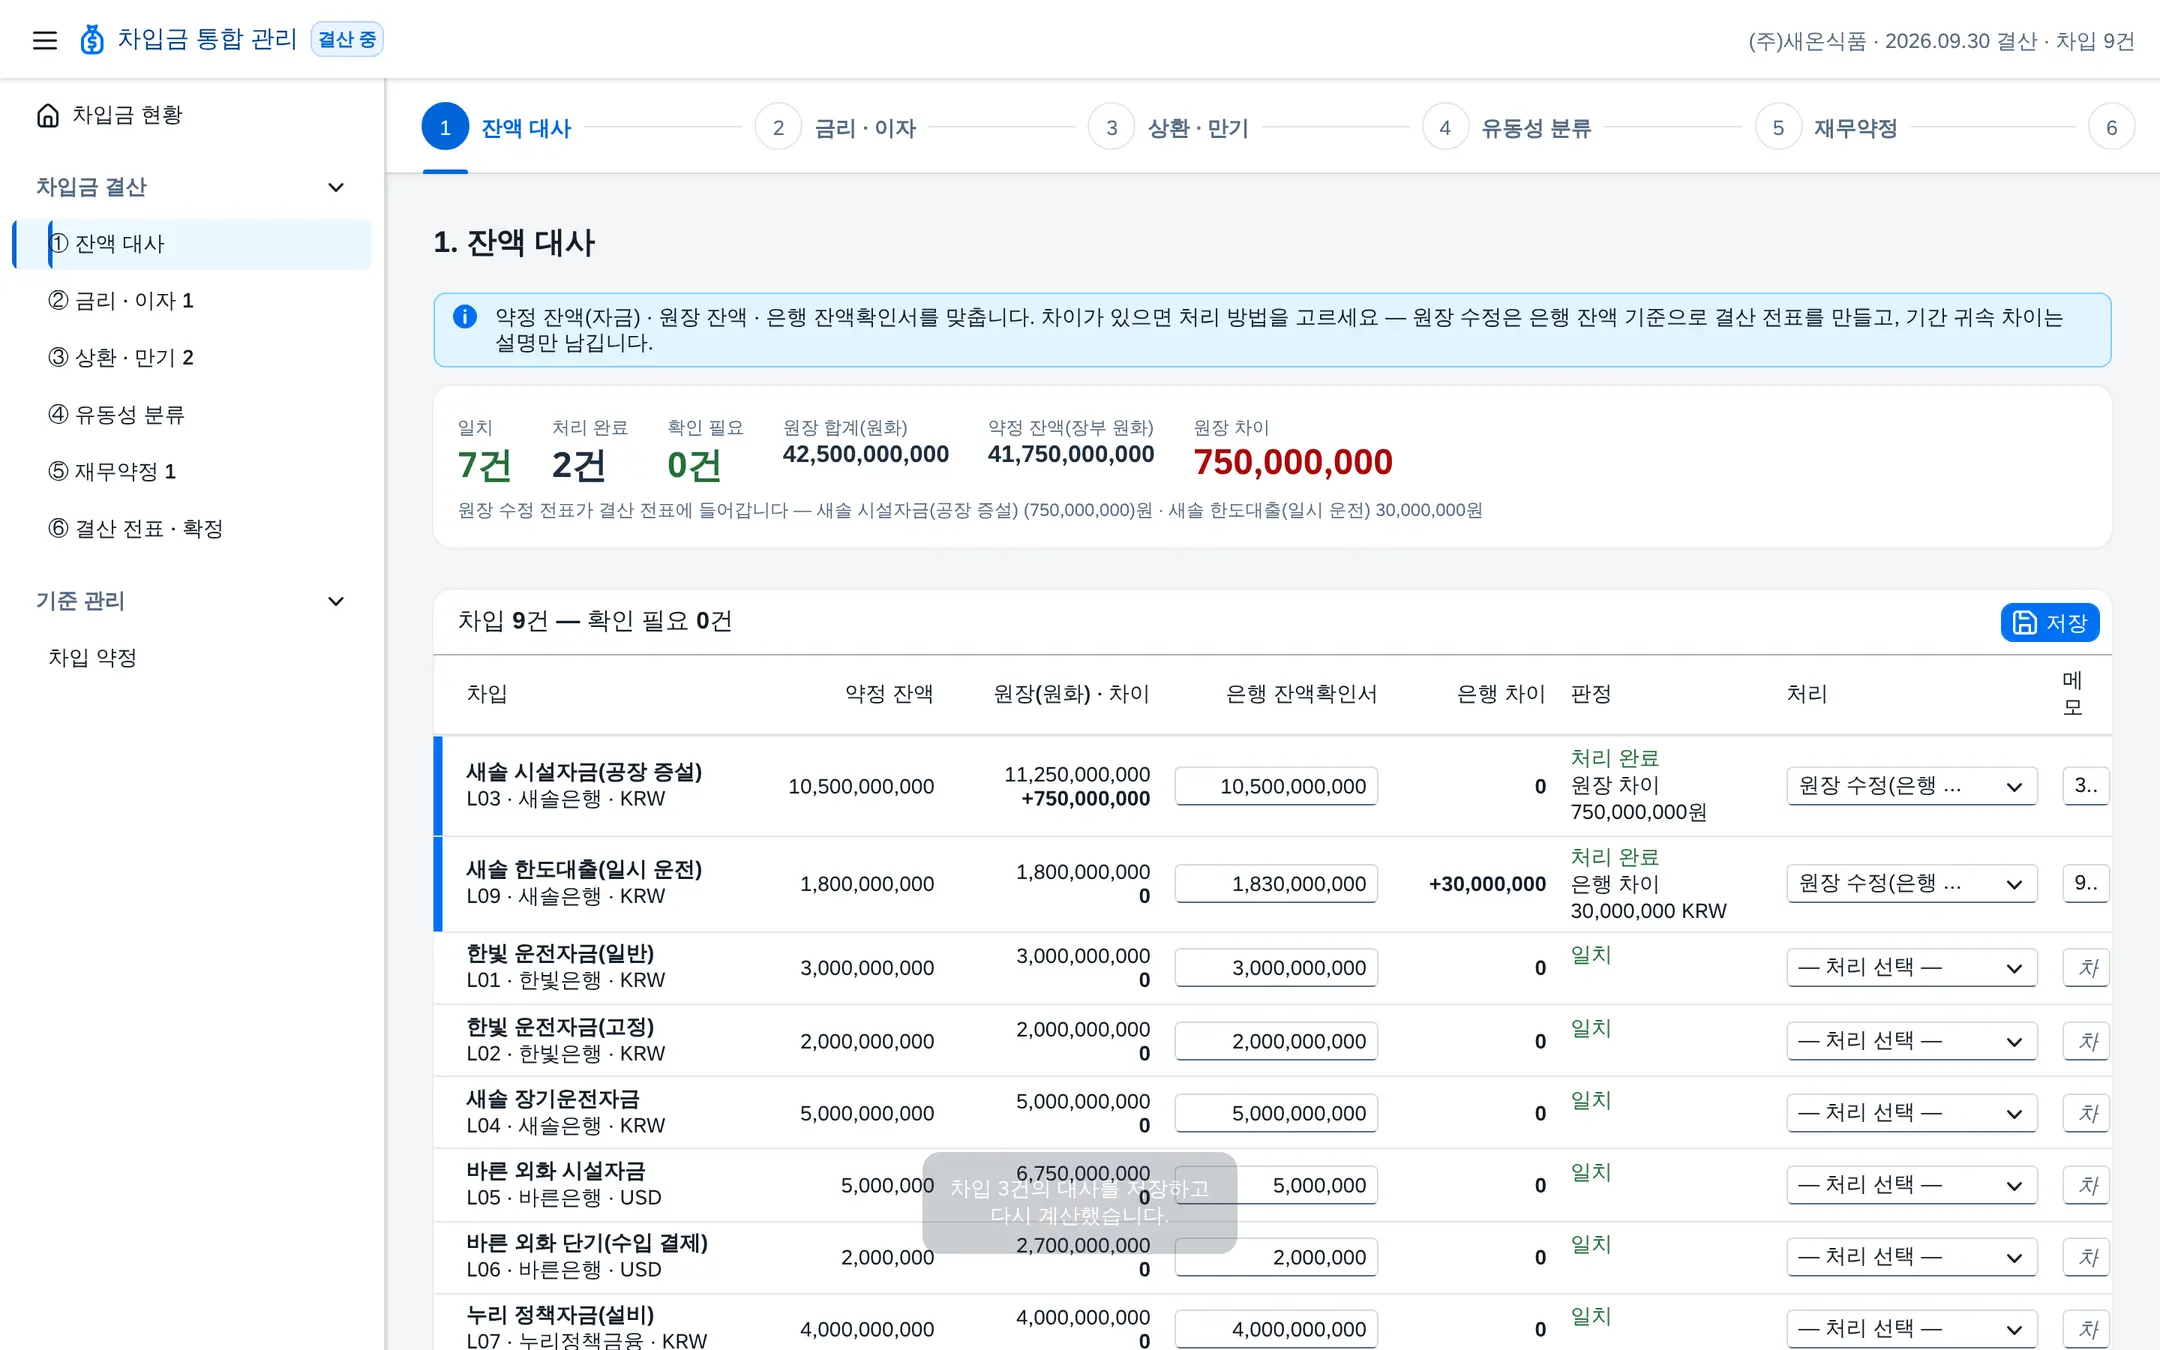The width and height of the screenshot is (2160, 1350).
Task: Open 처리 dropdown for 새솔 한도대출(일시 운전)
Action: (x=1911, y=884)
